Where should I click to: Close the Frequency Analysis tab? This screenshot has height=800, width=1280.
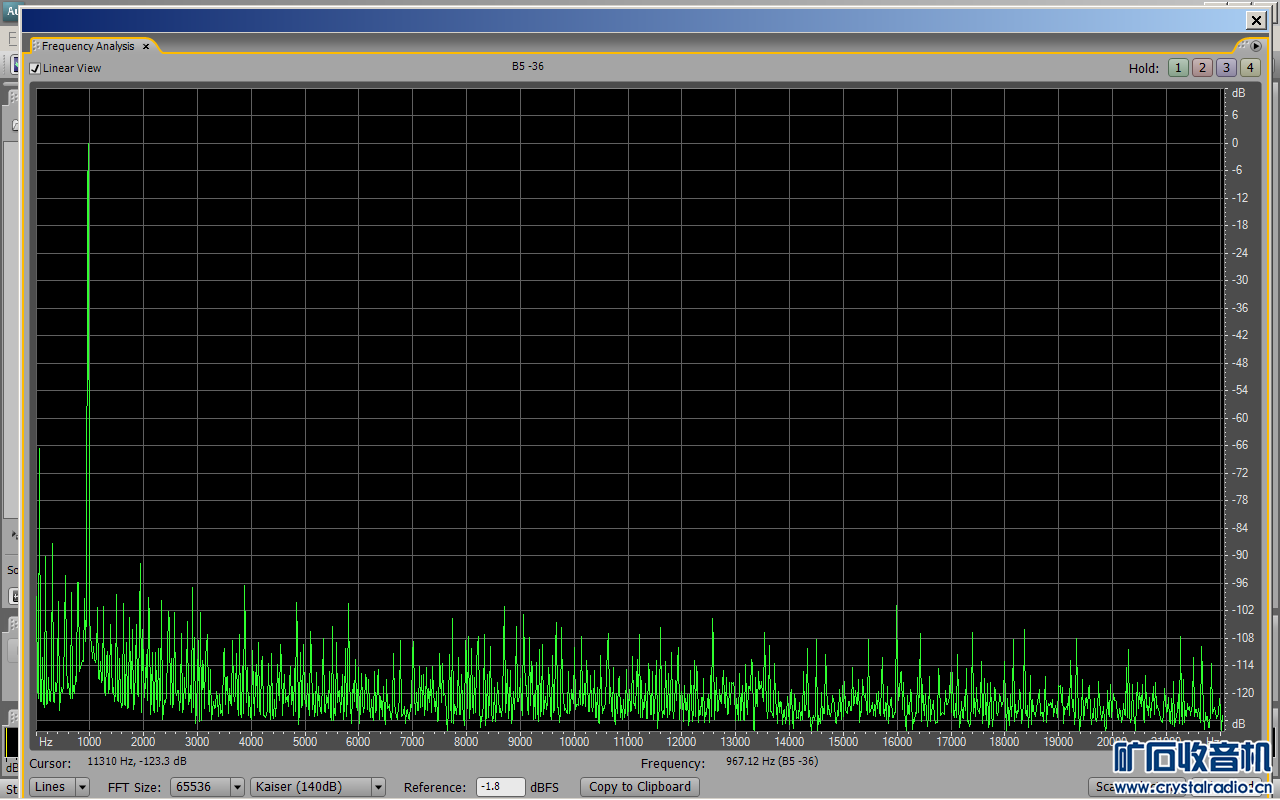click(x=146, y=46)
